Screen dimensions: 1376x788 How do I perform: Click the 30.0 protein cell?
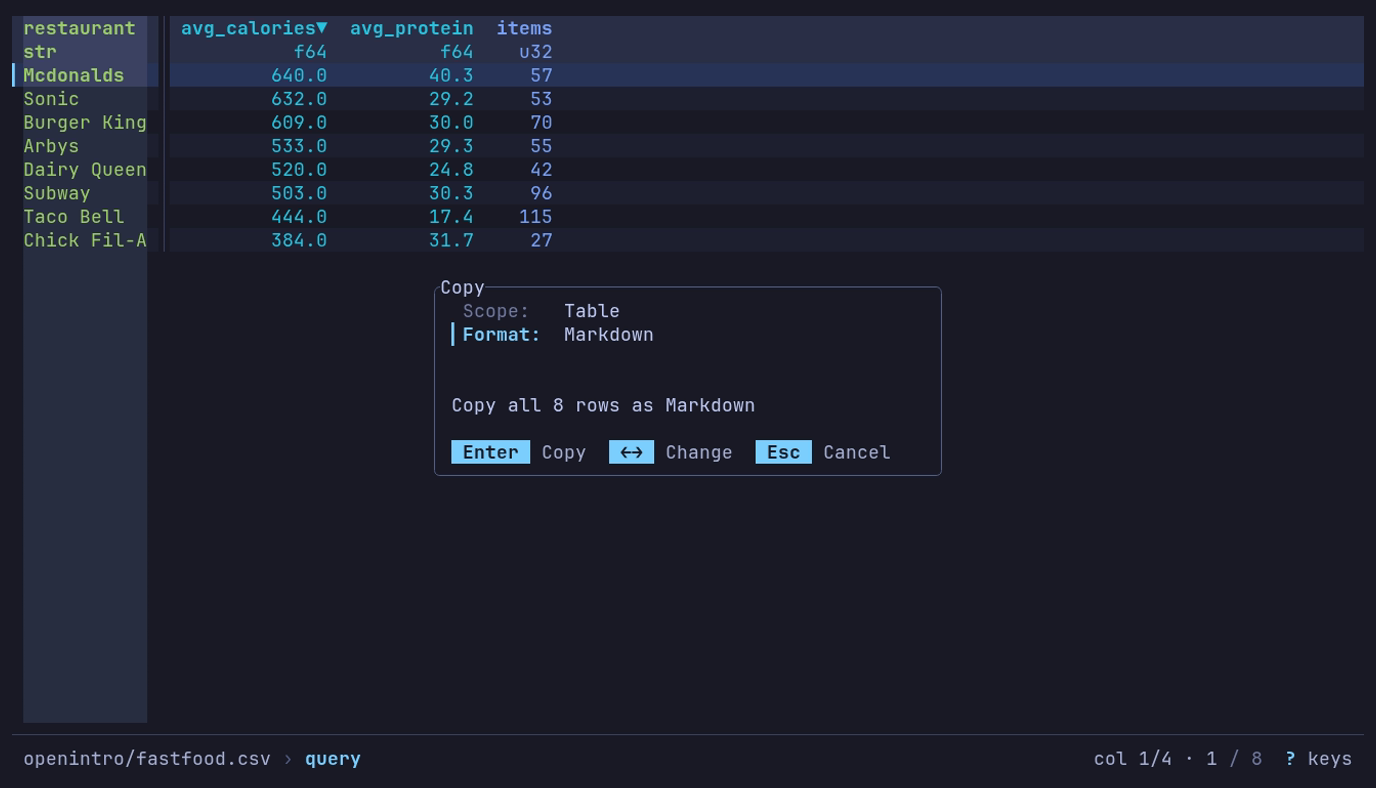click(451, 122)
